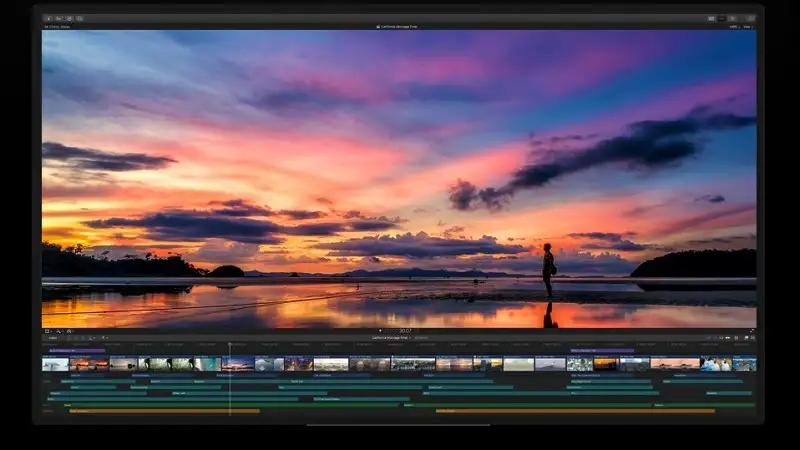Toggle the browser panel in top-right toolbar
Screen dimensions: 800x450
click(x=712, y=18)
